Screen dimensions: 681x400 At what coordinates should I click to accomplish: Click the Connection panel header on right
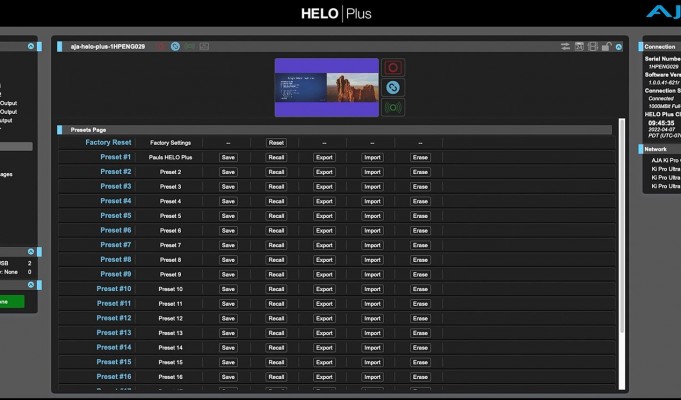659,46
